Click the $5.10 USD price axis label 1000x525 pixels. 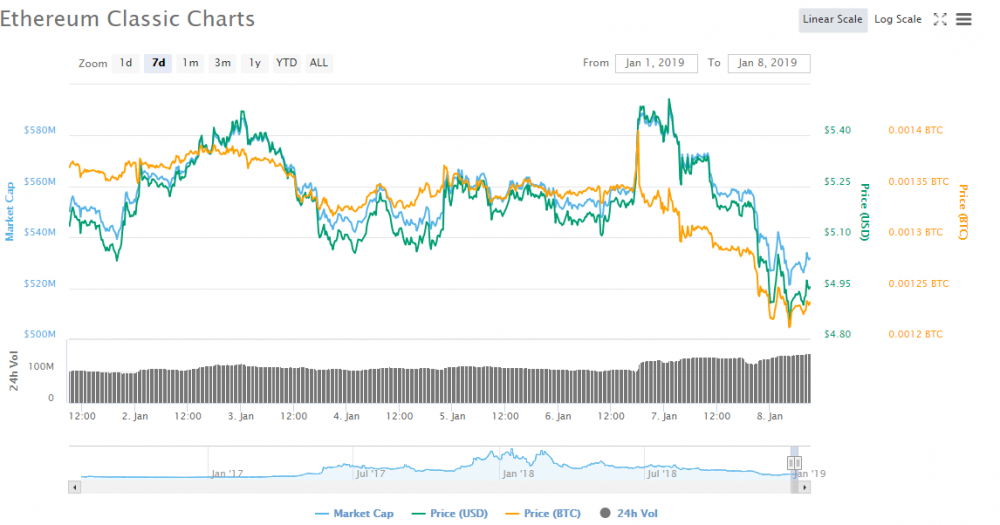837,232
